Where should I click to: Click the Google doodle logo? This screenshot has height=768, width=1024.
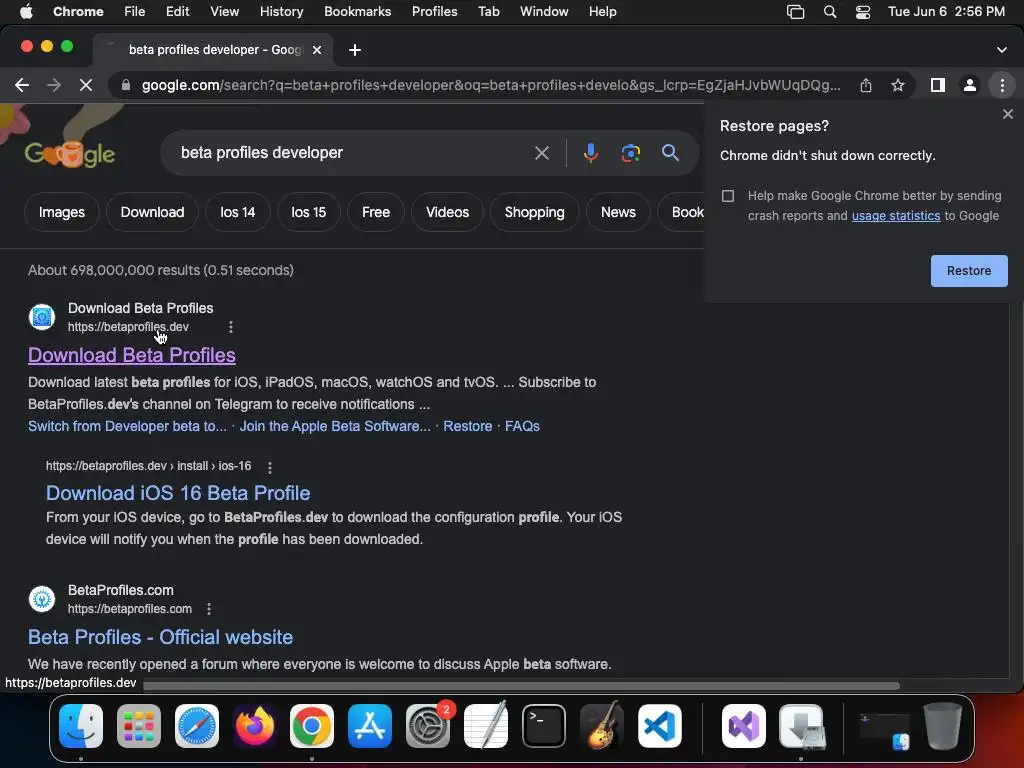pos(70,153)
